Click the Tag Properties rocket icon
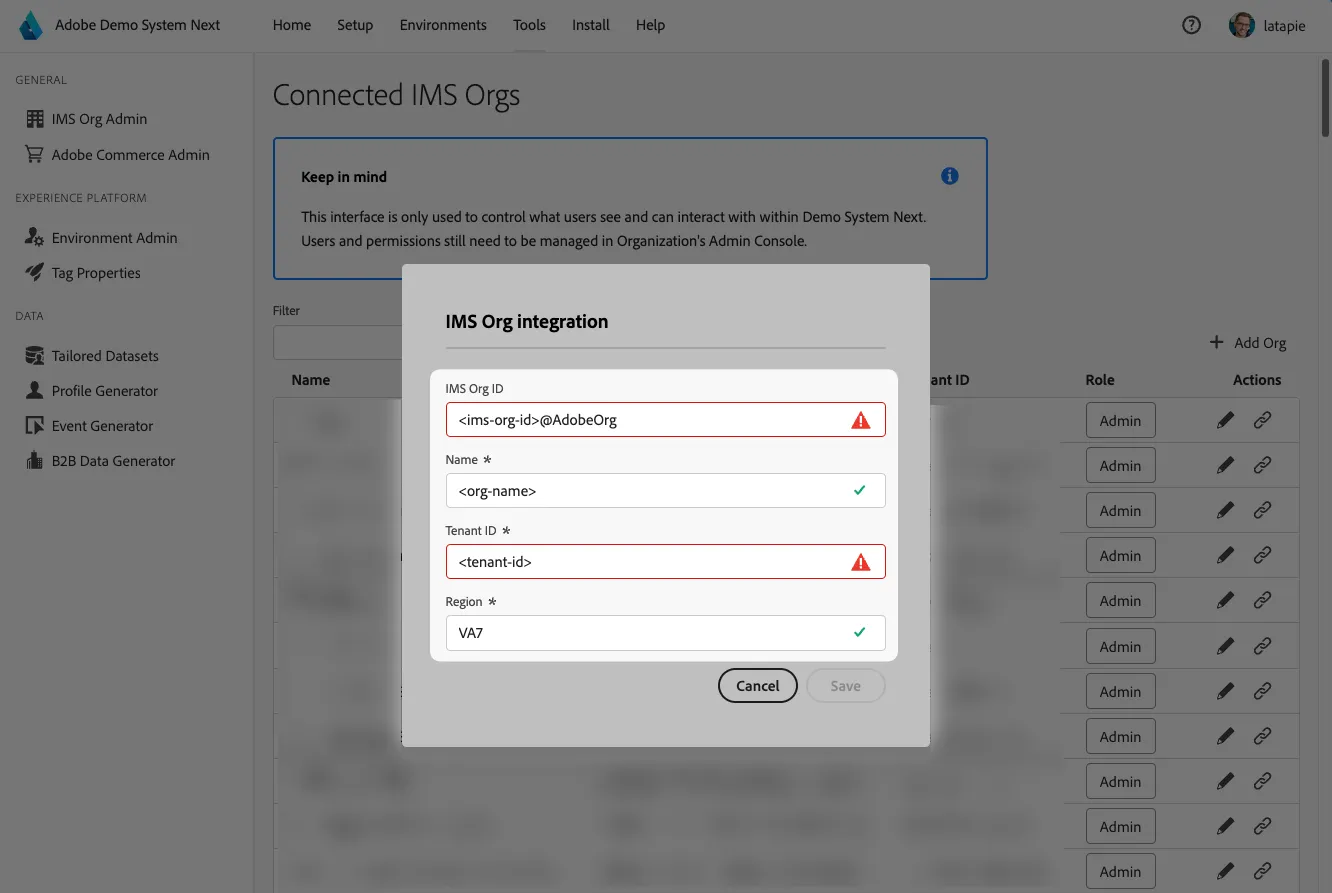 [35, 273]
